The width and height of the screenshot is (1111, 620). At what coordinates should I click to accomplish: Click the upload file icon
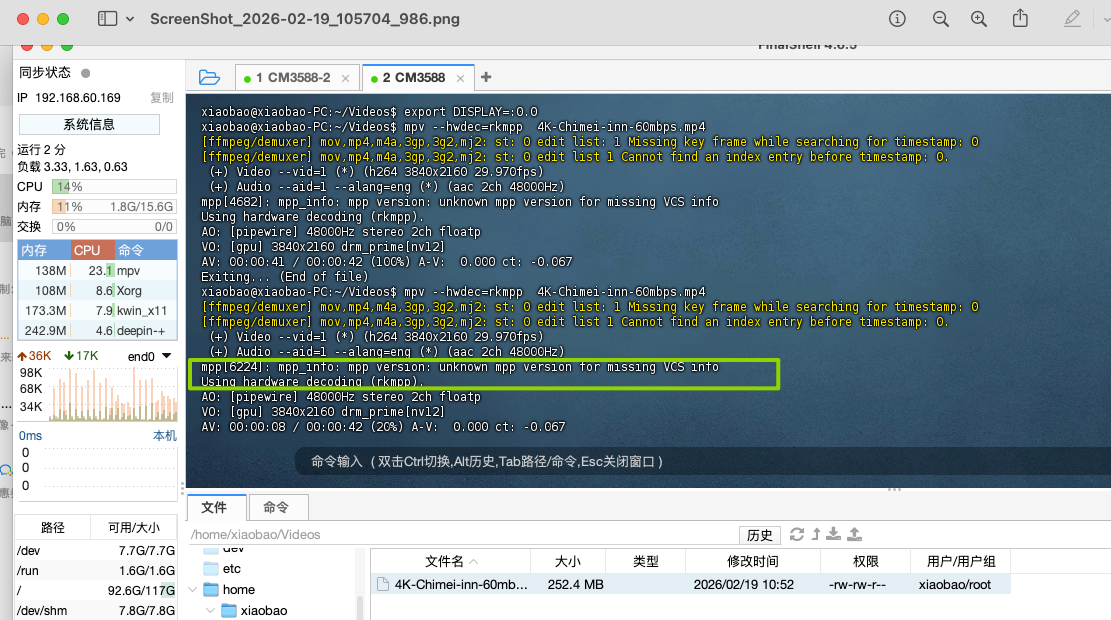coord(853,534)
